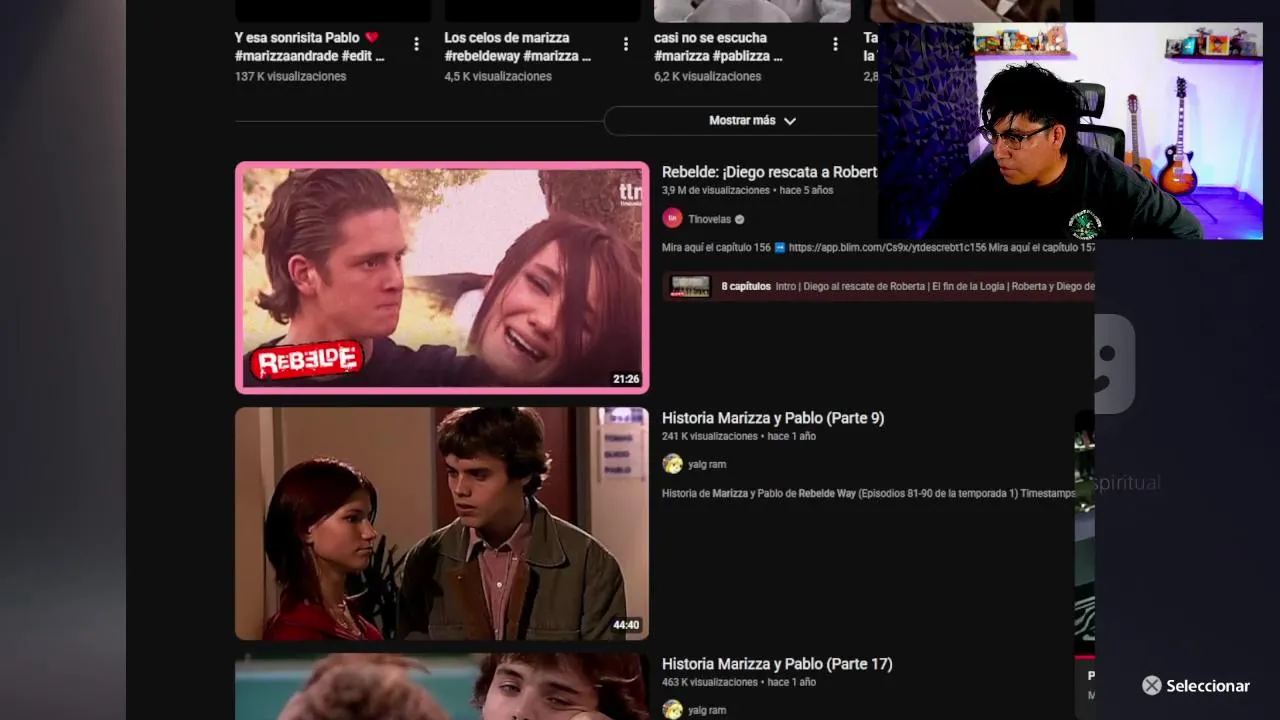Open 'Los celos de marizza' short title

point(518,47)
